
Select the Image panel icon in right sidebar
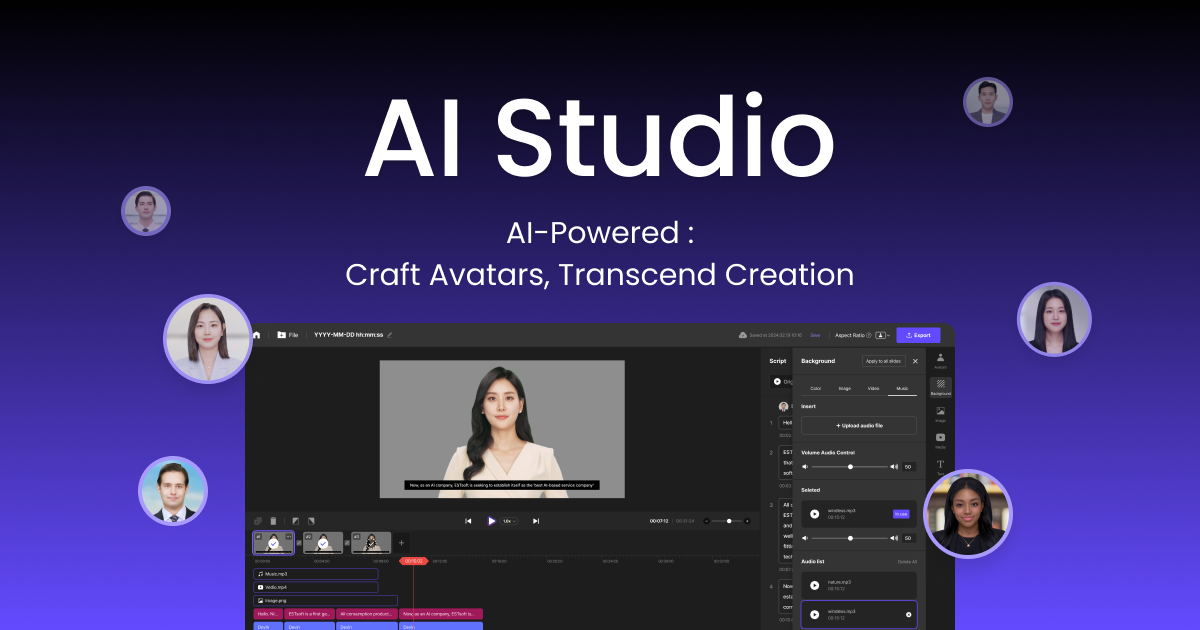(x=940, y=412)
